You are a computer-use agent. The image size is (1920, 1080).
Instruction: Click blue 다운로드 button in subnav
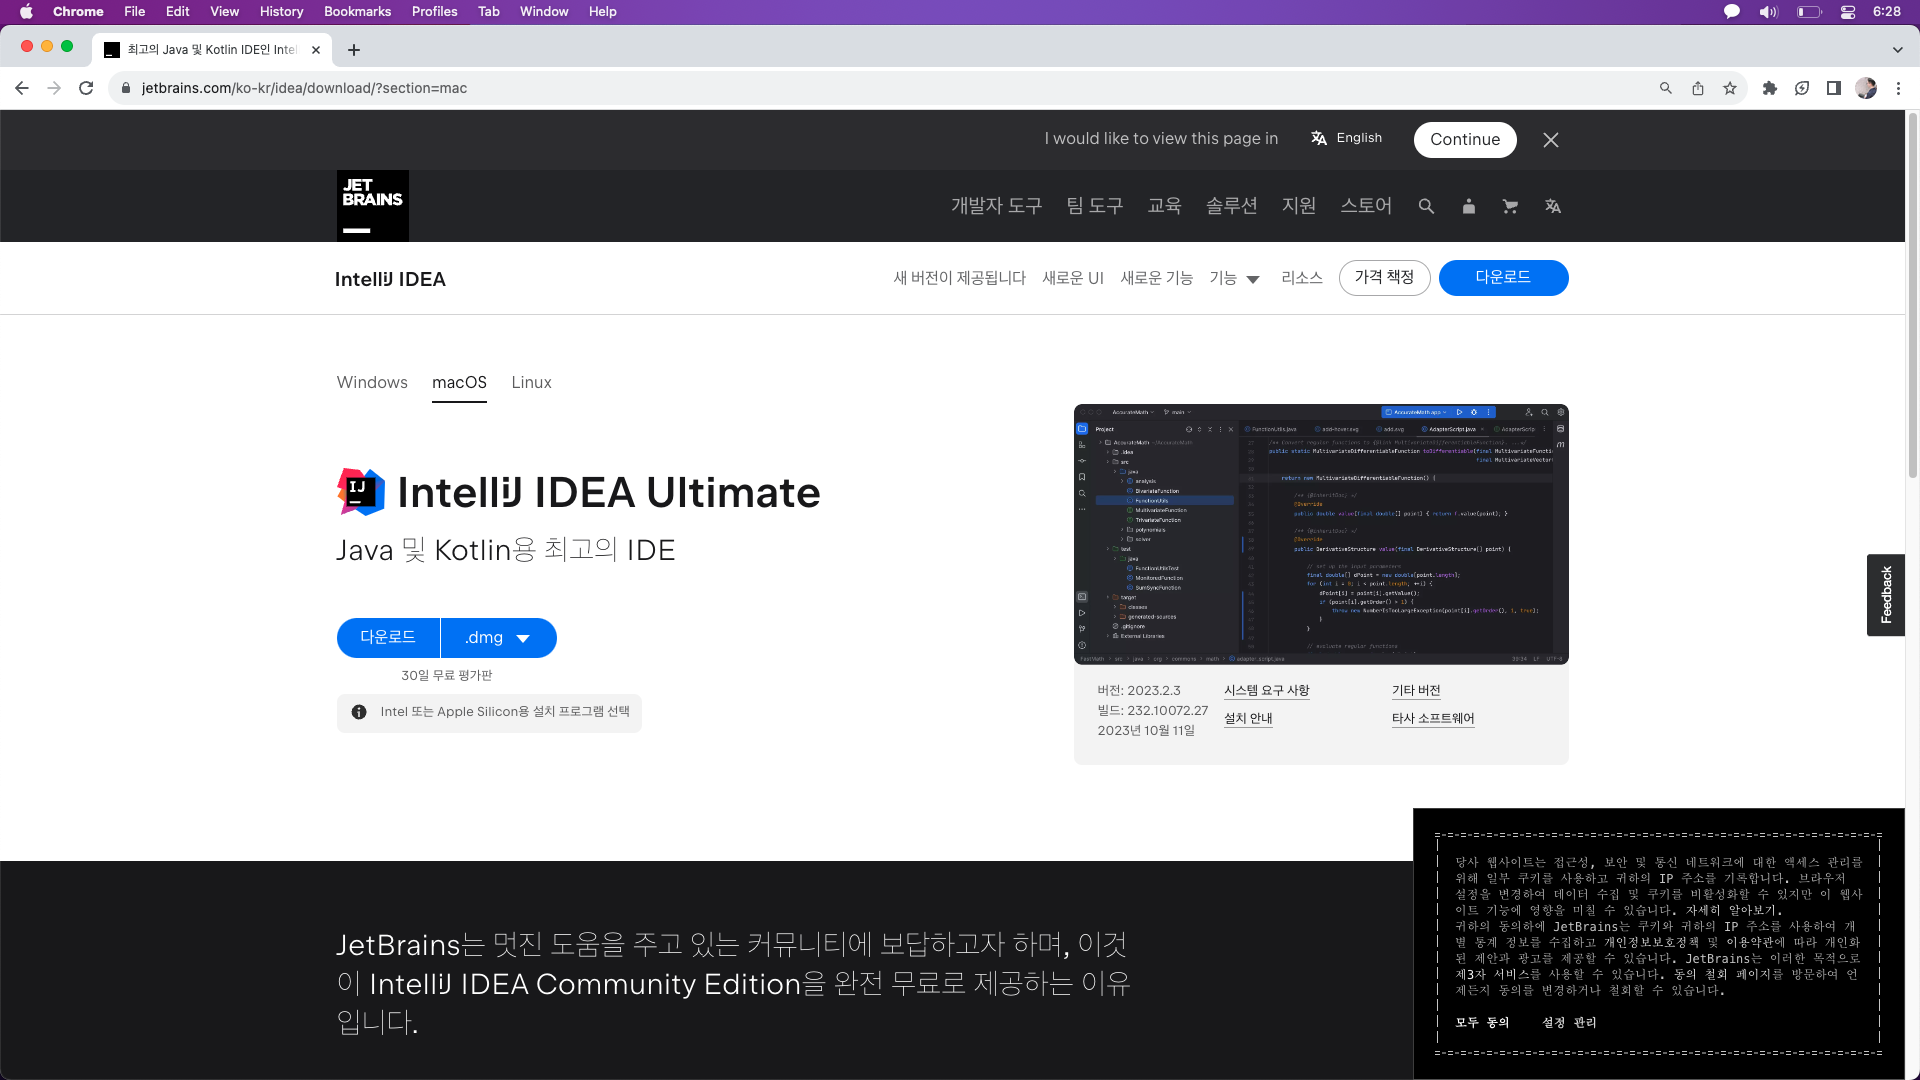coord(1503,277)
